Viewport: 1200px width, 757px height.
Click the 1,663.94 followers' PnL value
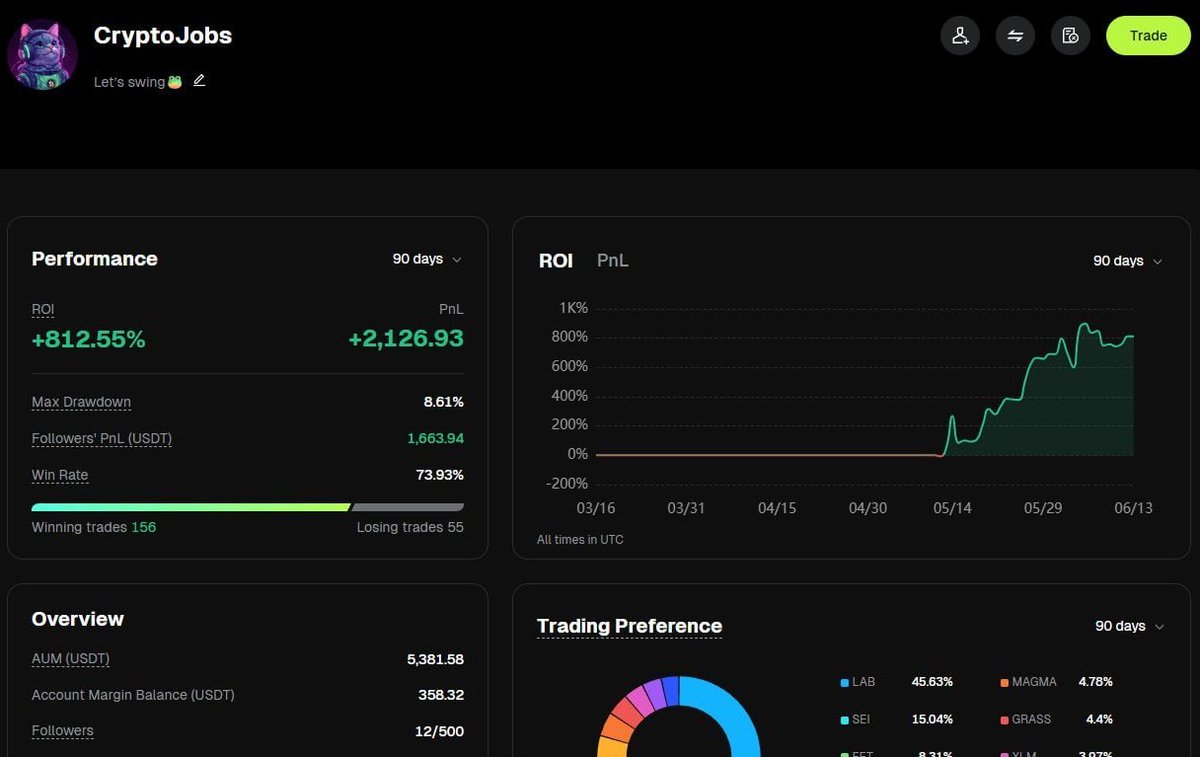tap(435, 438)
